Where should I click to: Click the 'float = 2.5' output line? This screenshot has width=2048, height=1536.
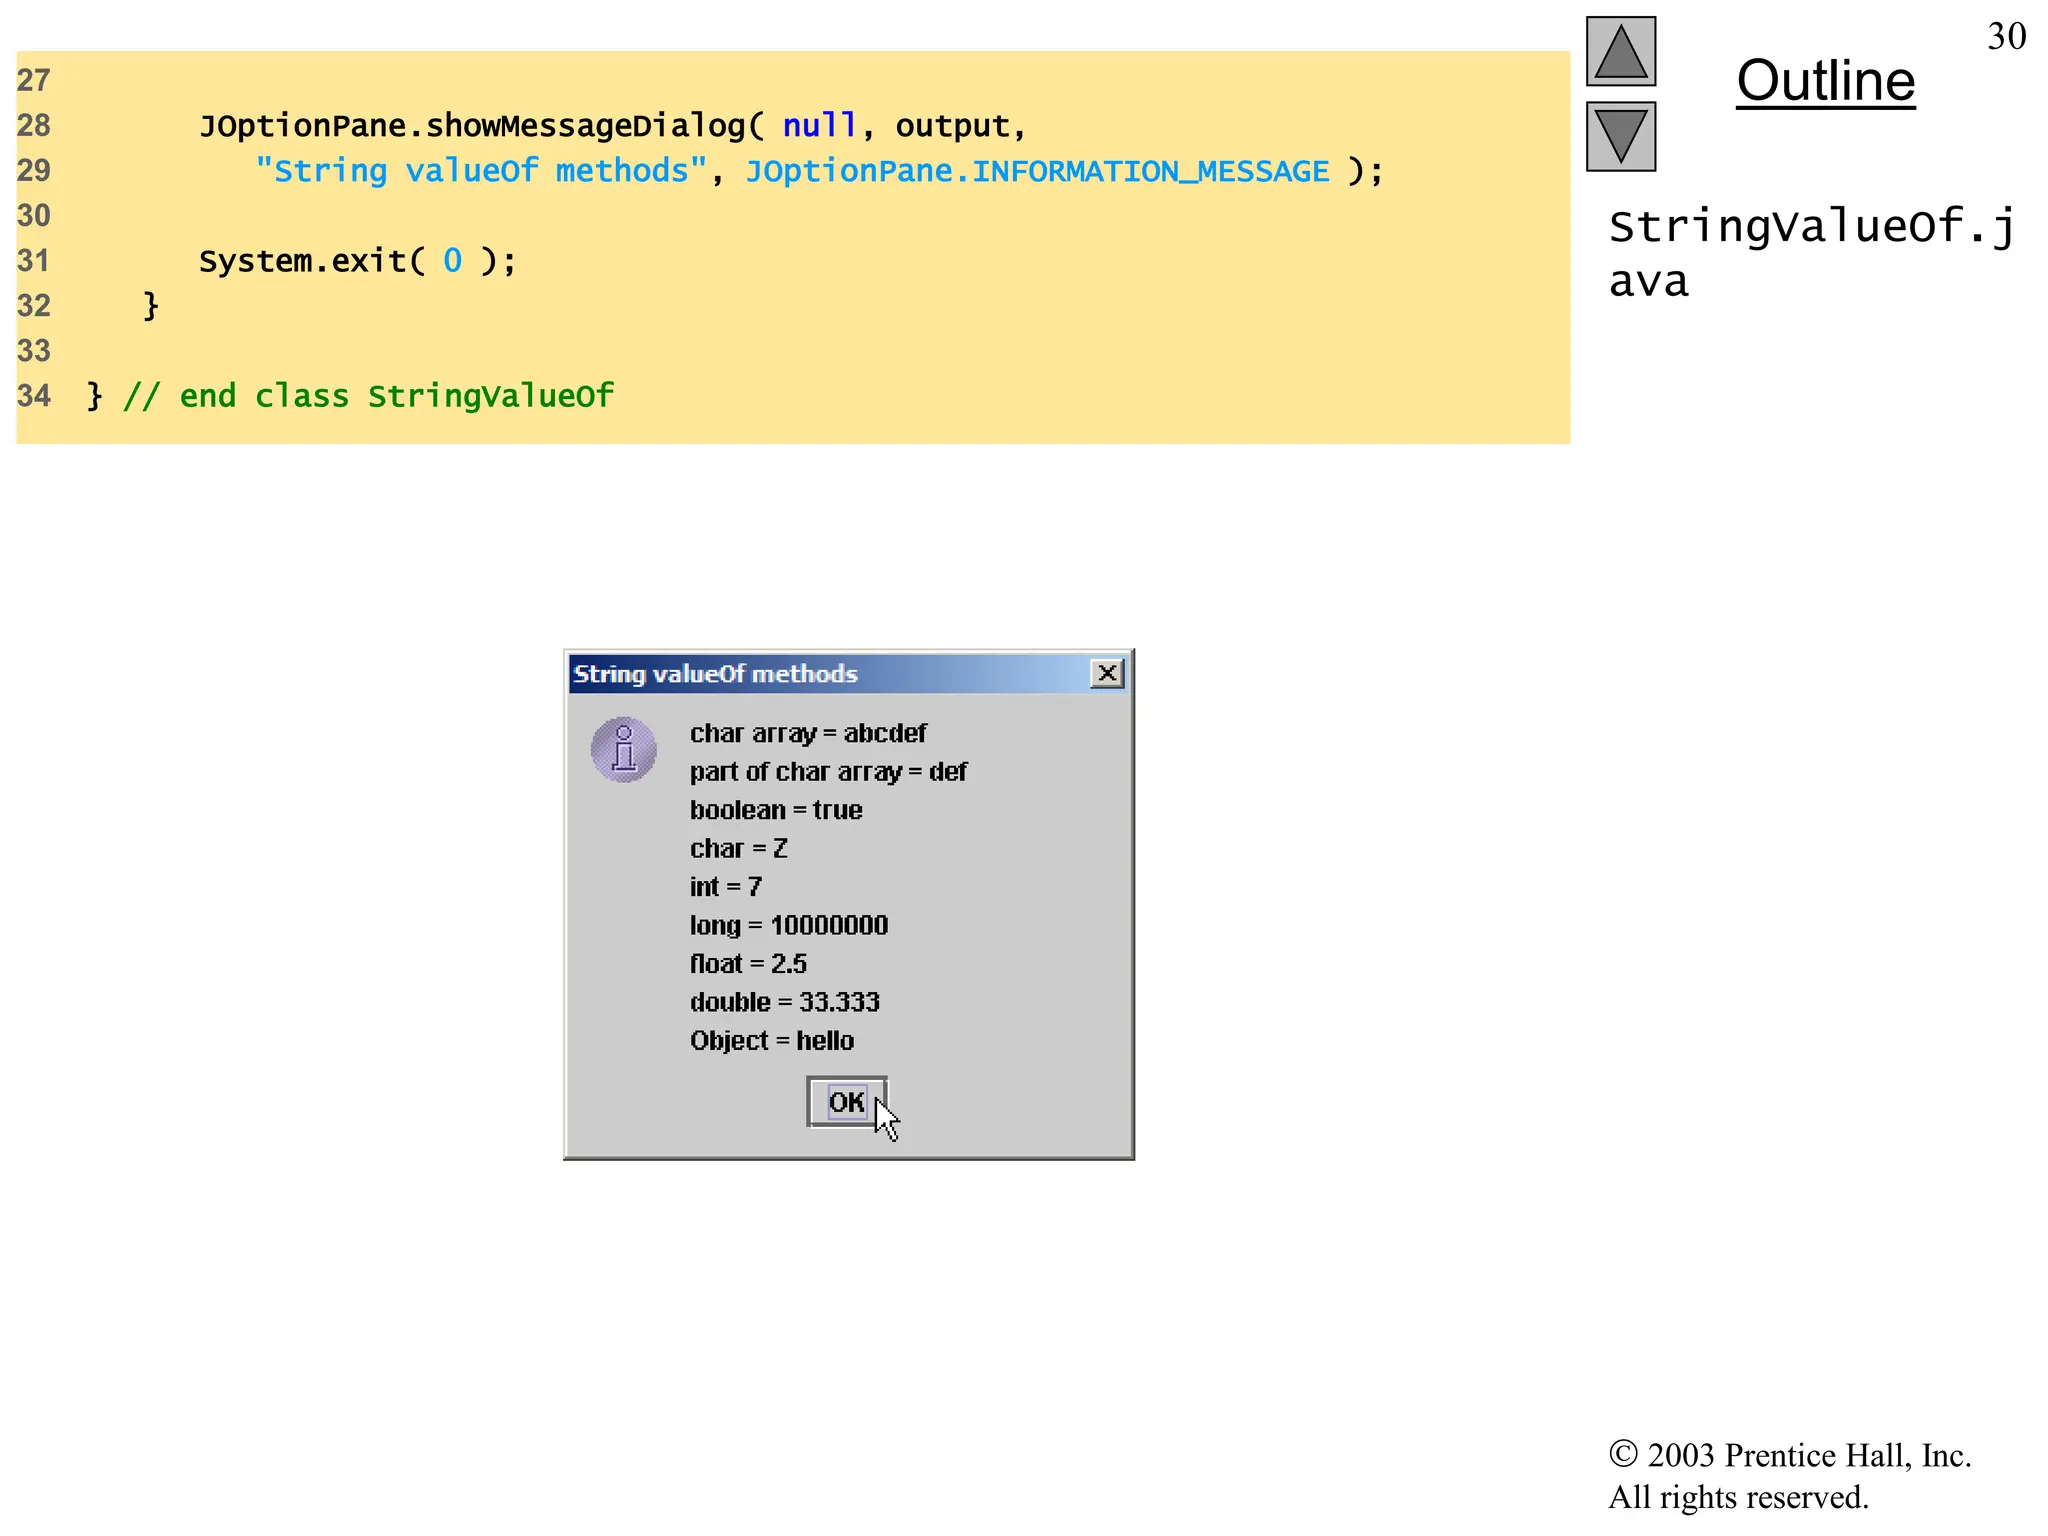tap(747, 964)
